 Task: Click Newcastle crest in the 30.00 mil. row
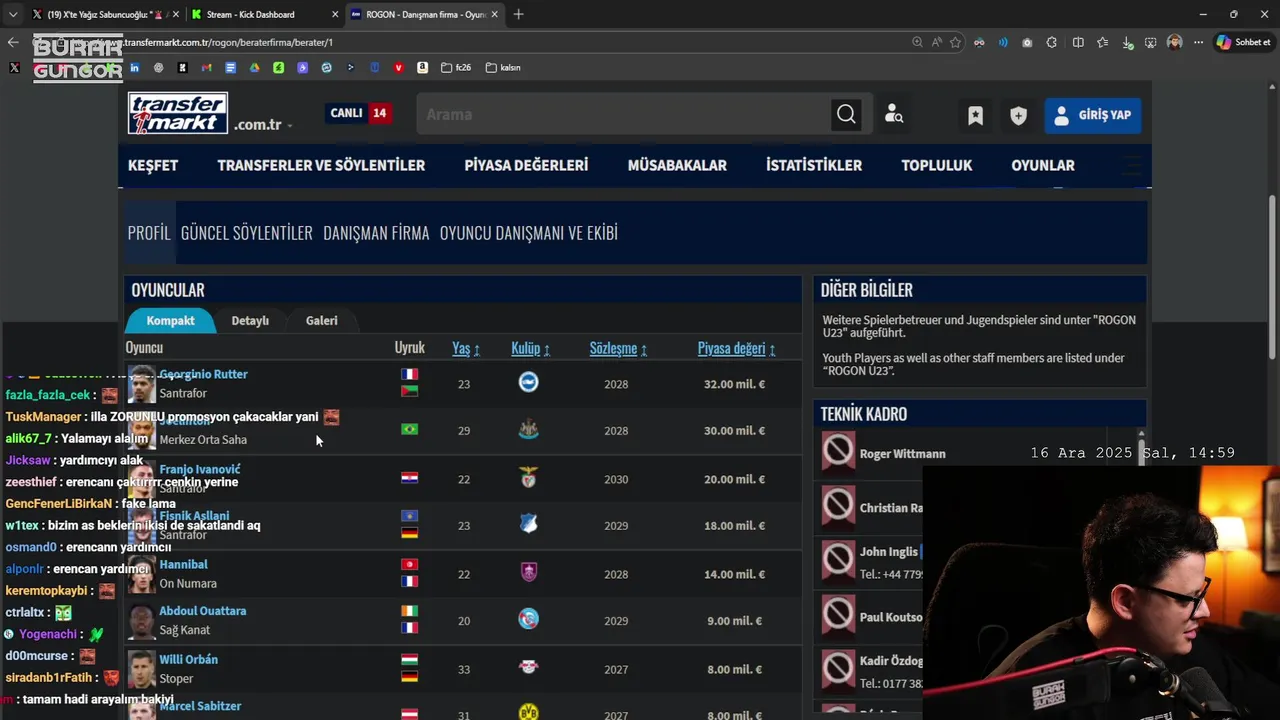click(528, 430)
